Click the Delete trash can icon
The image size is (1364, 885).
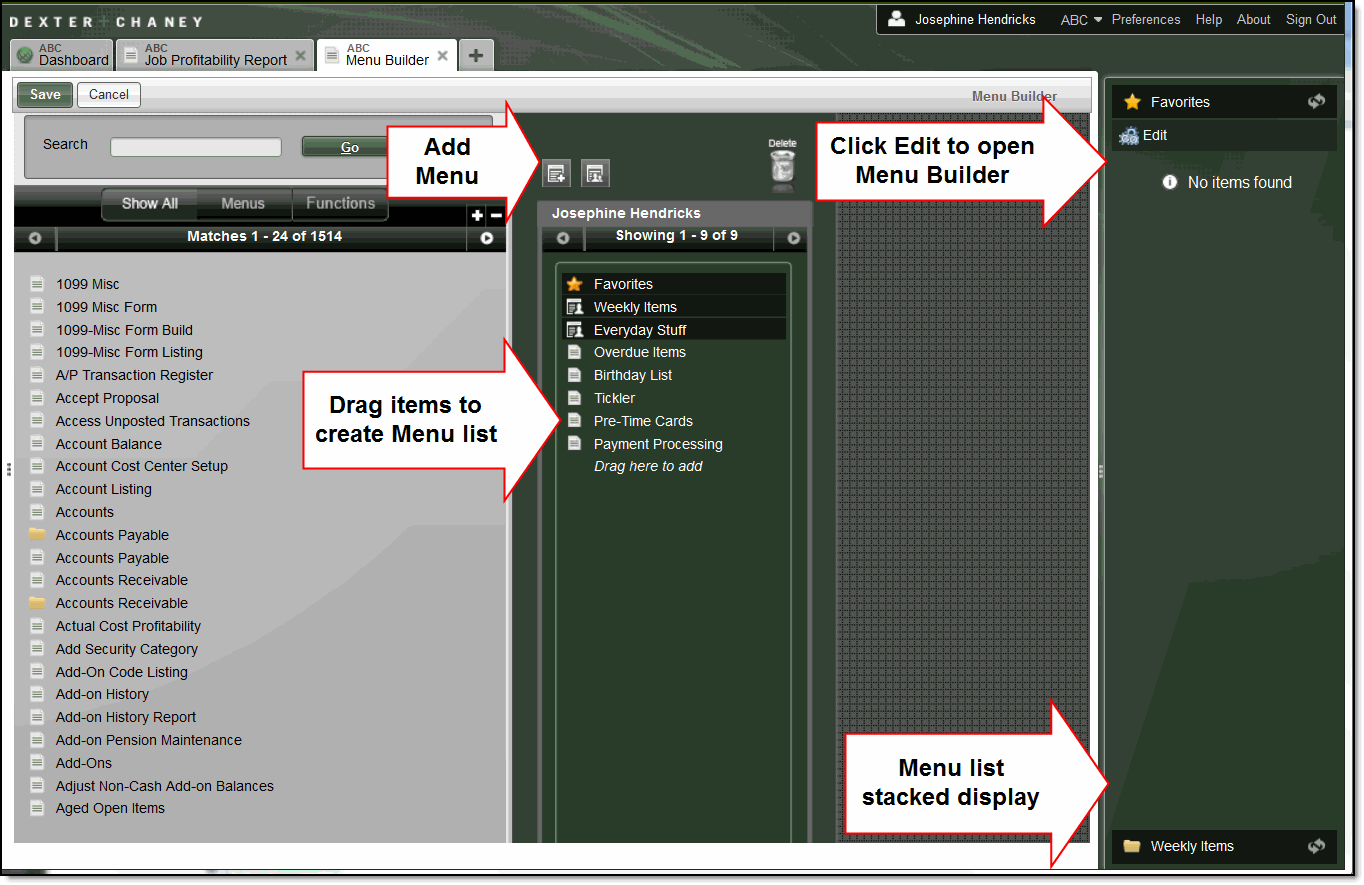pos(782,169)
